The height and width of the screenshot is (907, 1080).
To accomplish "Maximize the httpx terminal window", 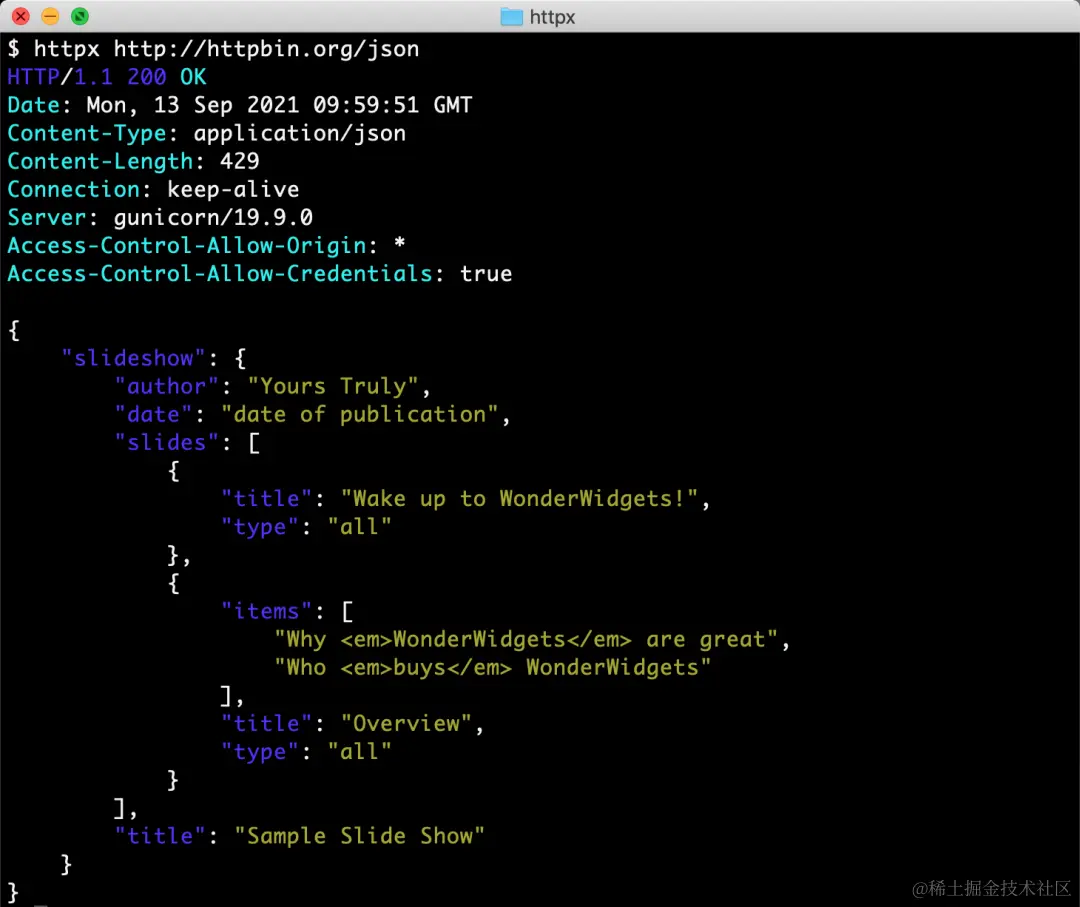I will click(80, 16).
